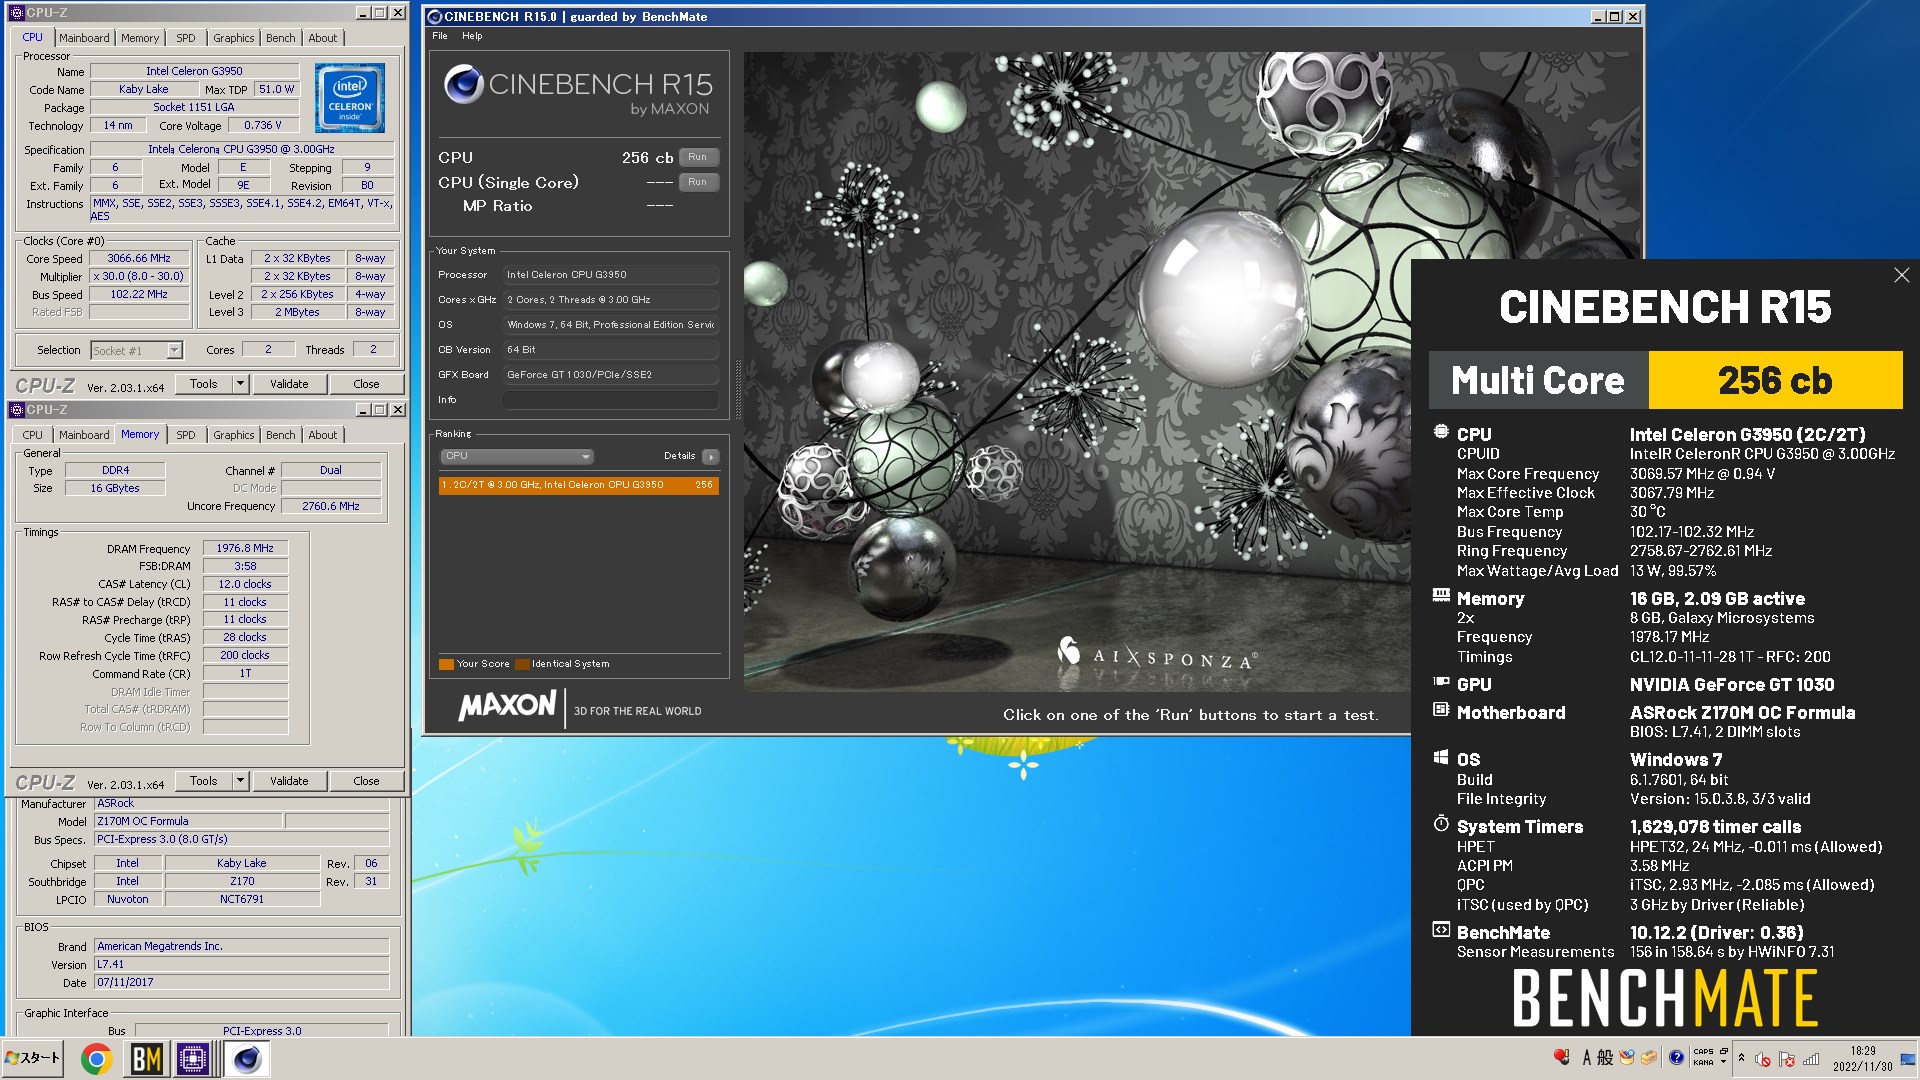
Task: Click the CPU icon in BenchMate panel
Action: 1441,432
